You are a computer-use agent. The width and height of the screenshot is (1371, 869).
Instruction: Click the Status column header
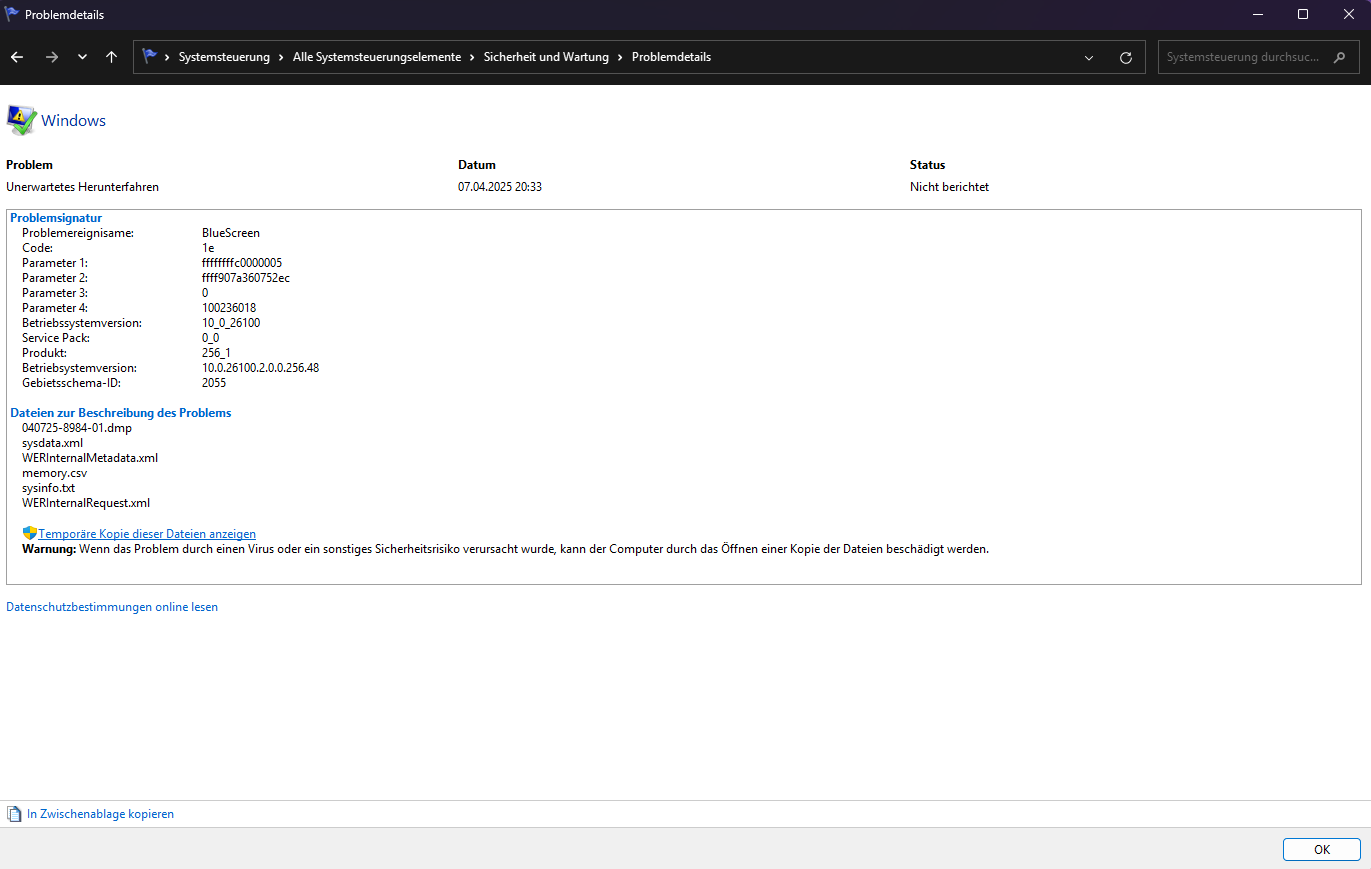point(927,165)
